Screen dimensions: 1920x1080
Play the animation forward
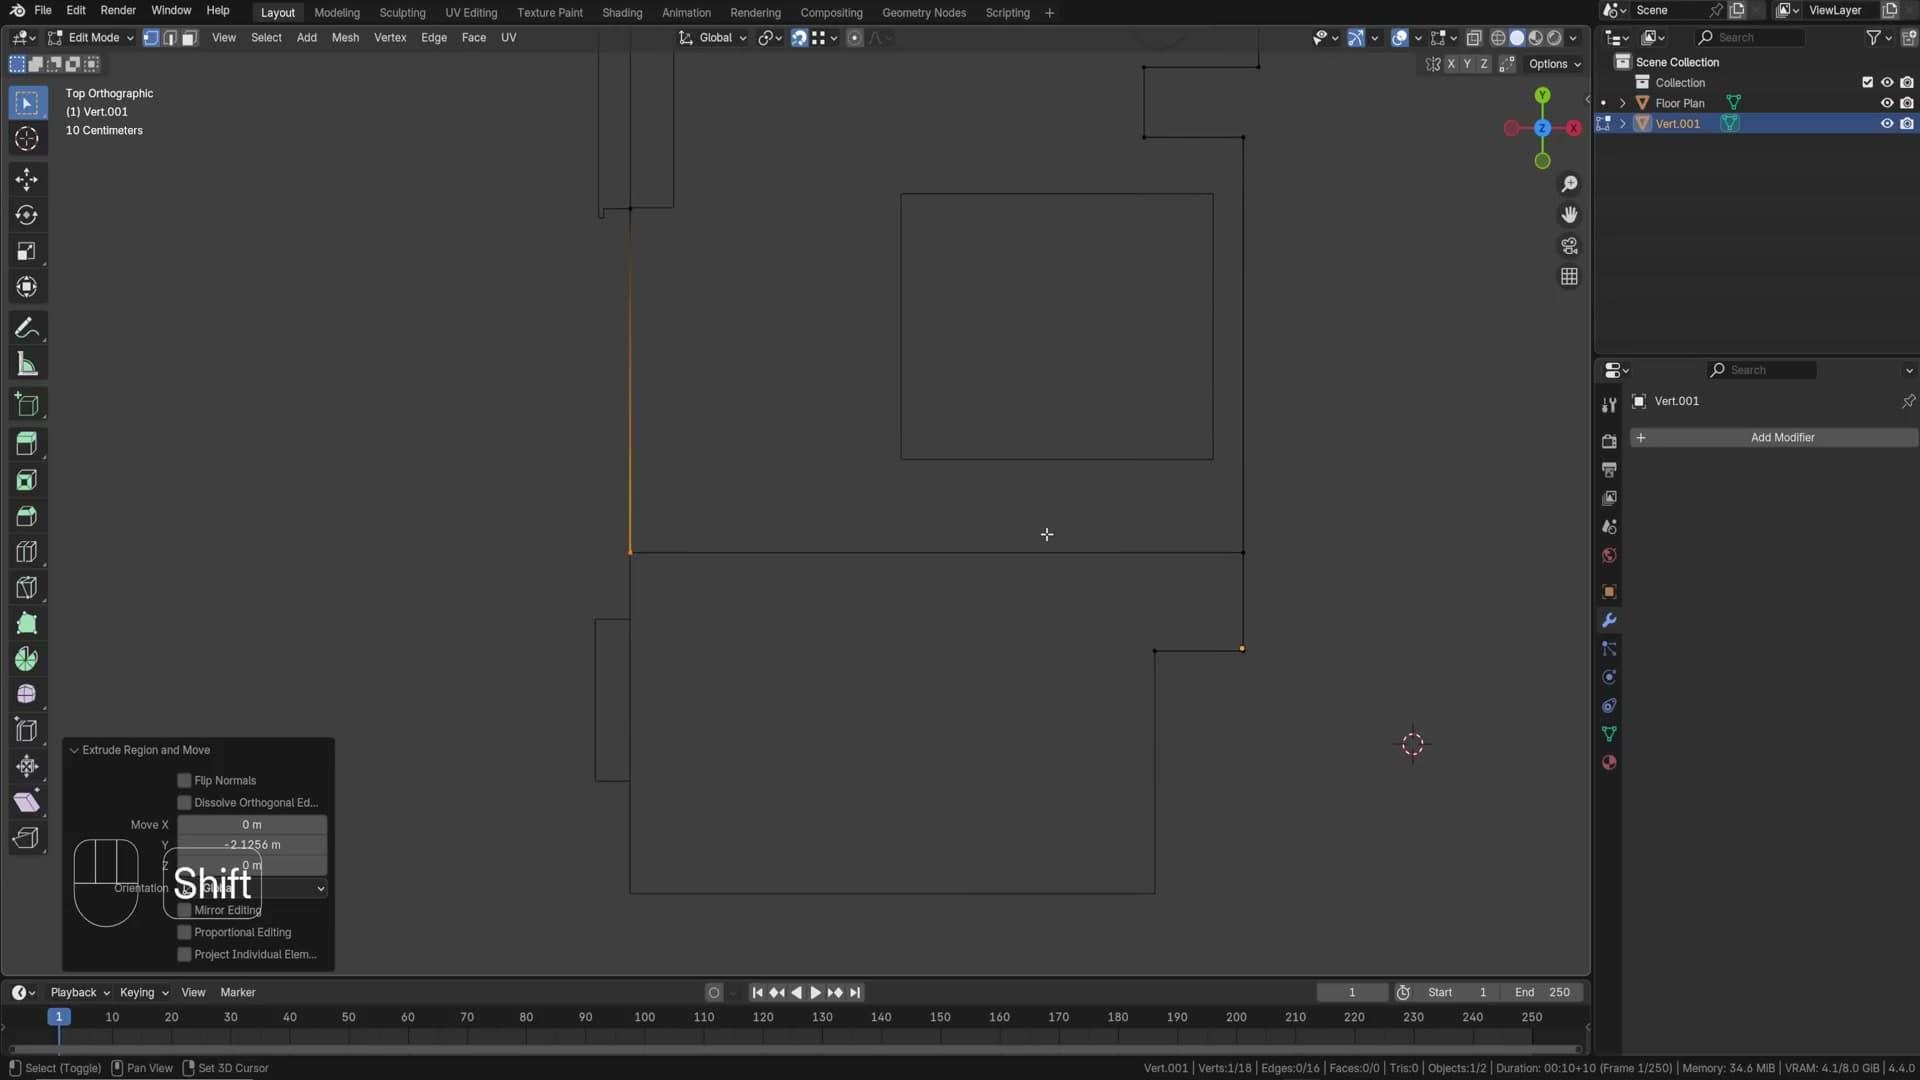coord(815,993)
